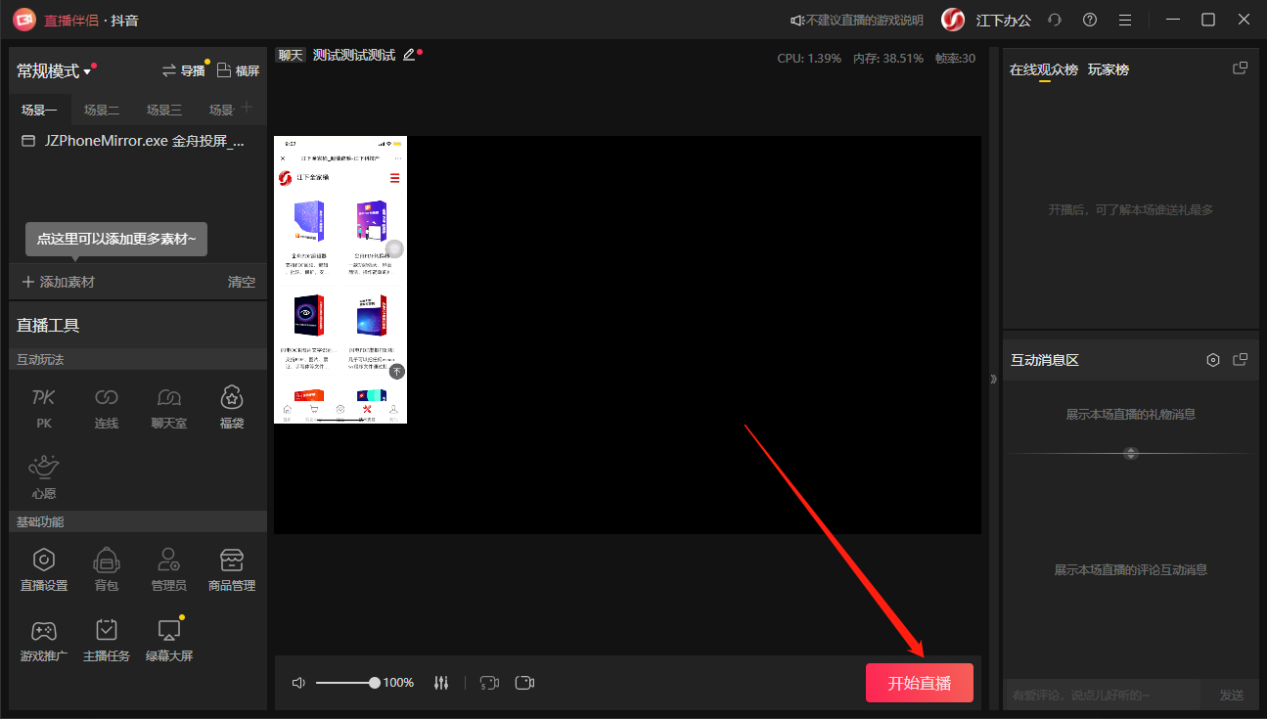
Task: Mute the speaker volume icon
Action: (298, 683)
